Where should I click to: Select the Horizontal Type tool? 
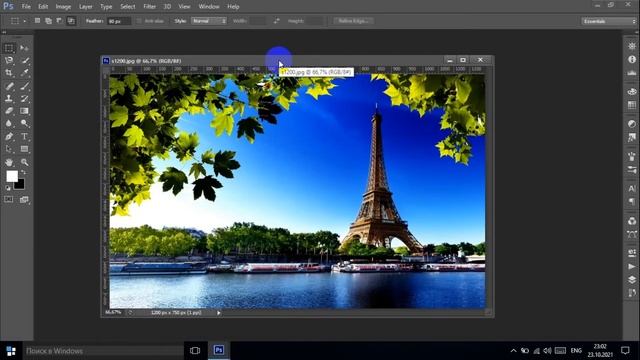(24, 136)
